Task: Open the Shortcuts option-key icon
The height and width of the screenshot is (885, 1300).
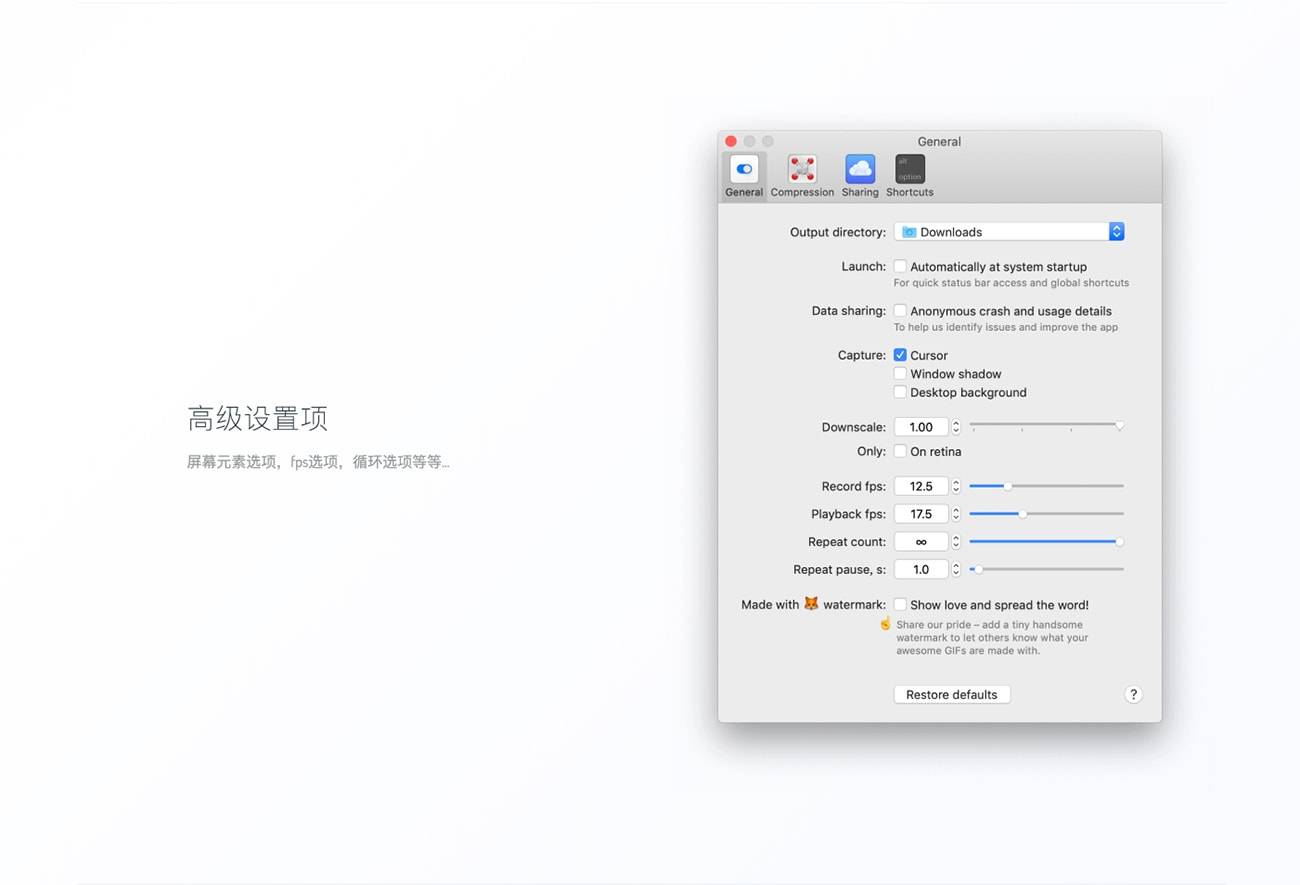Action: (x=910, y=169)
